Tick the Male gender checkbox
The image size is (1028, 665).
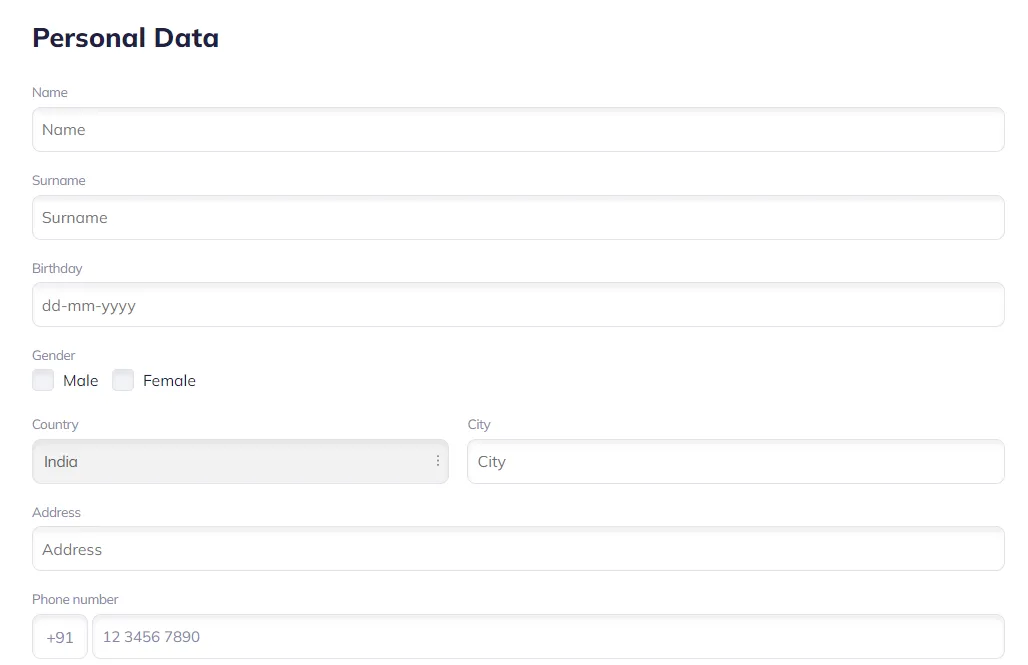tap(43, 380)
